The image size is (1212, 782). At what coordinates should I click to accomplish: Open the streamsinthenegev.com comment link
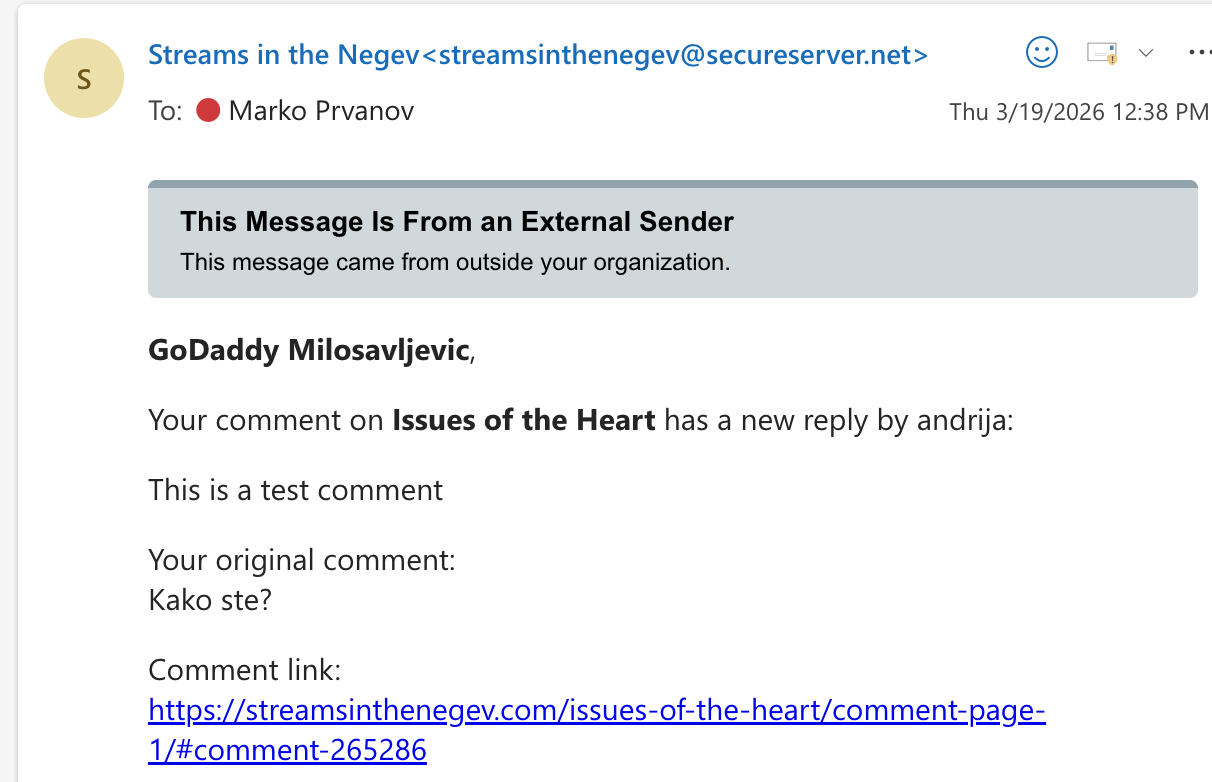596,711
